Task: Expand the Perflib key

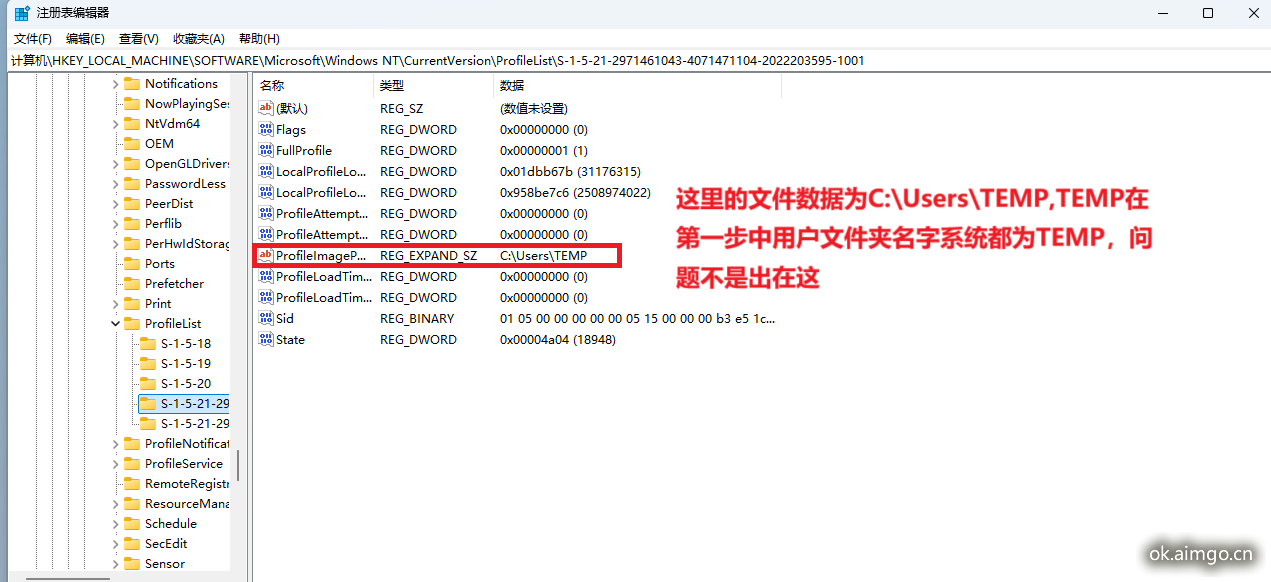Action: point(115,224)
